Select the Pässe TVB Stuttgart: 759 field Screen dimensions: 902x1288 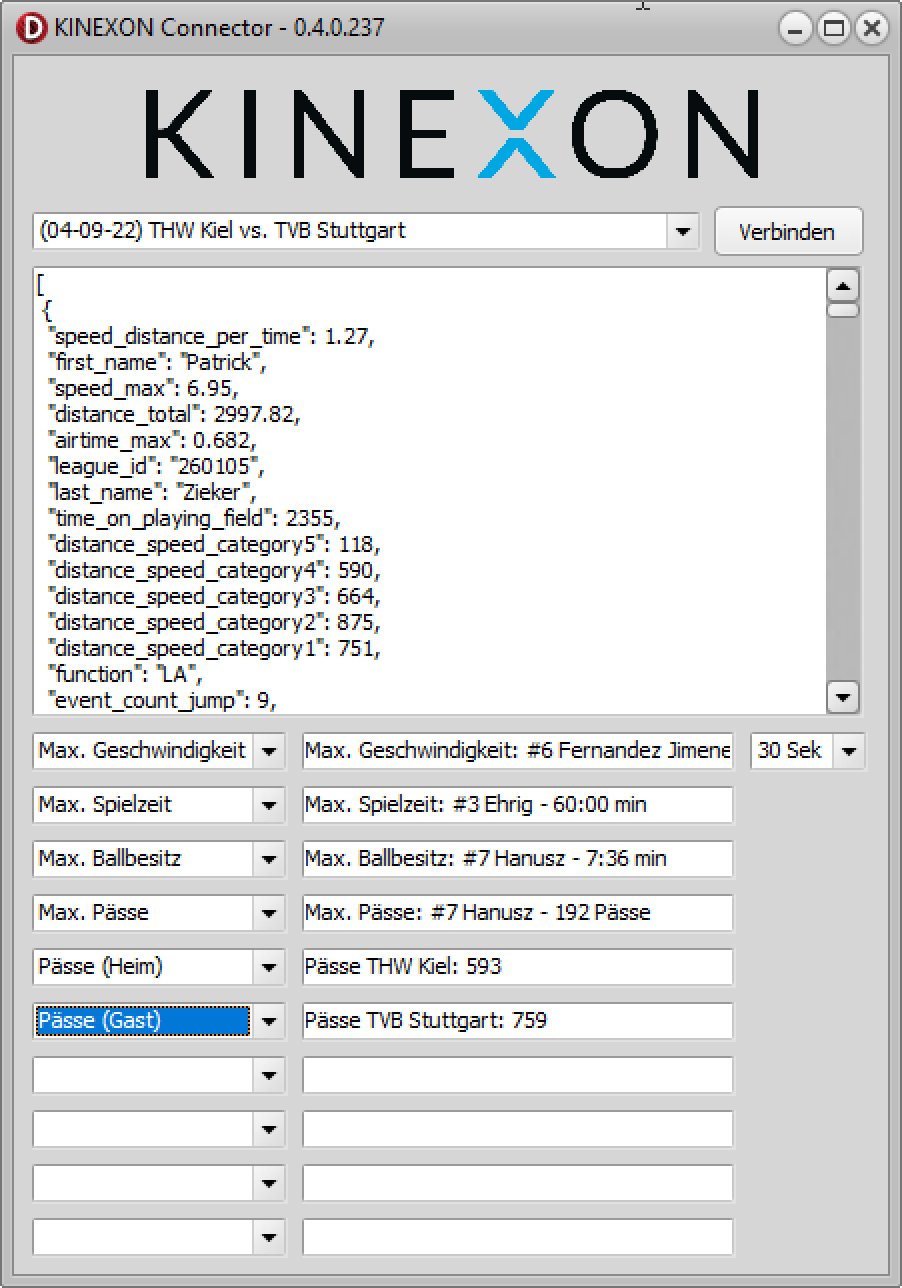coord(517,1021)
